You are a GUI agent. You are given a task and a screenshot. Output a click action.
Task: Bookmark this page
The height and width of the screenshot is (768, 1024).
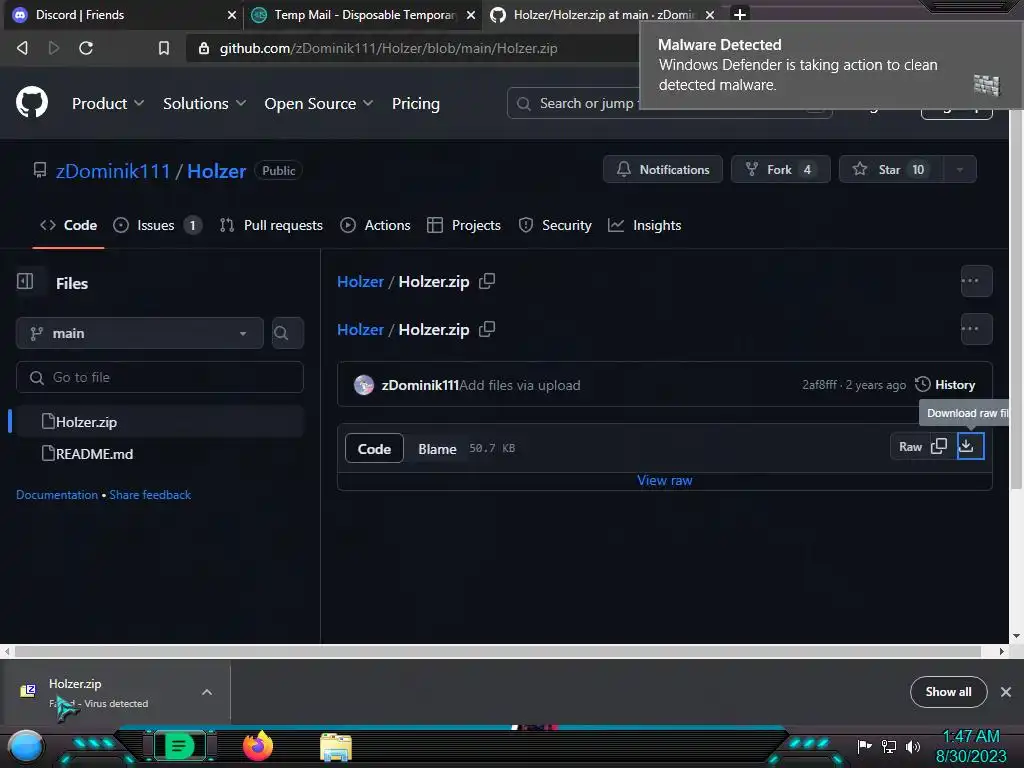pos(163,48)
